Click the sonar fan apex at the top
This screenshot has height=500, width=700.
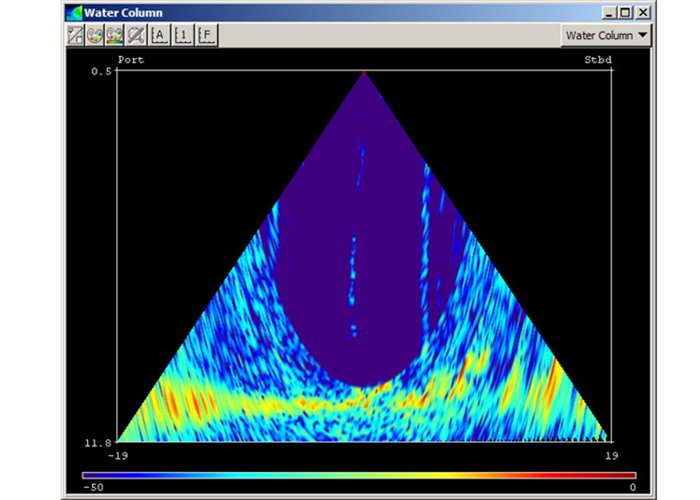[x=364, y=73]
